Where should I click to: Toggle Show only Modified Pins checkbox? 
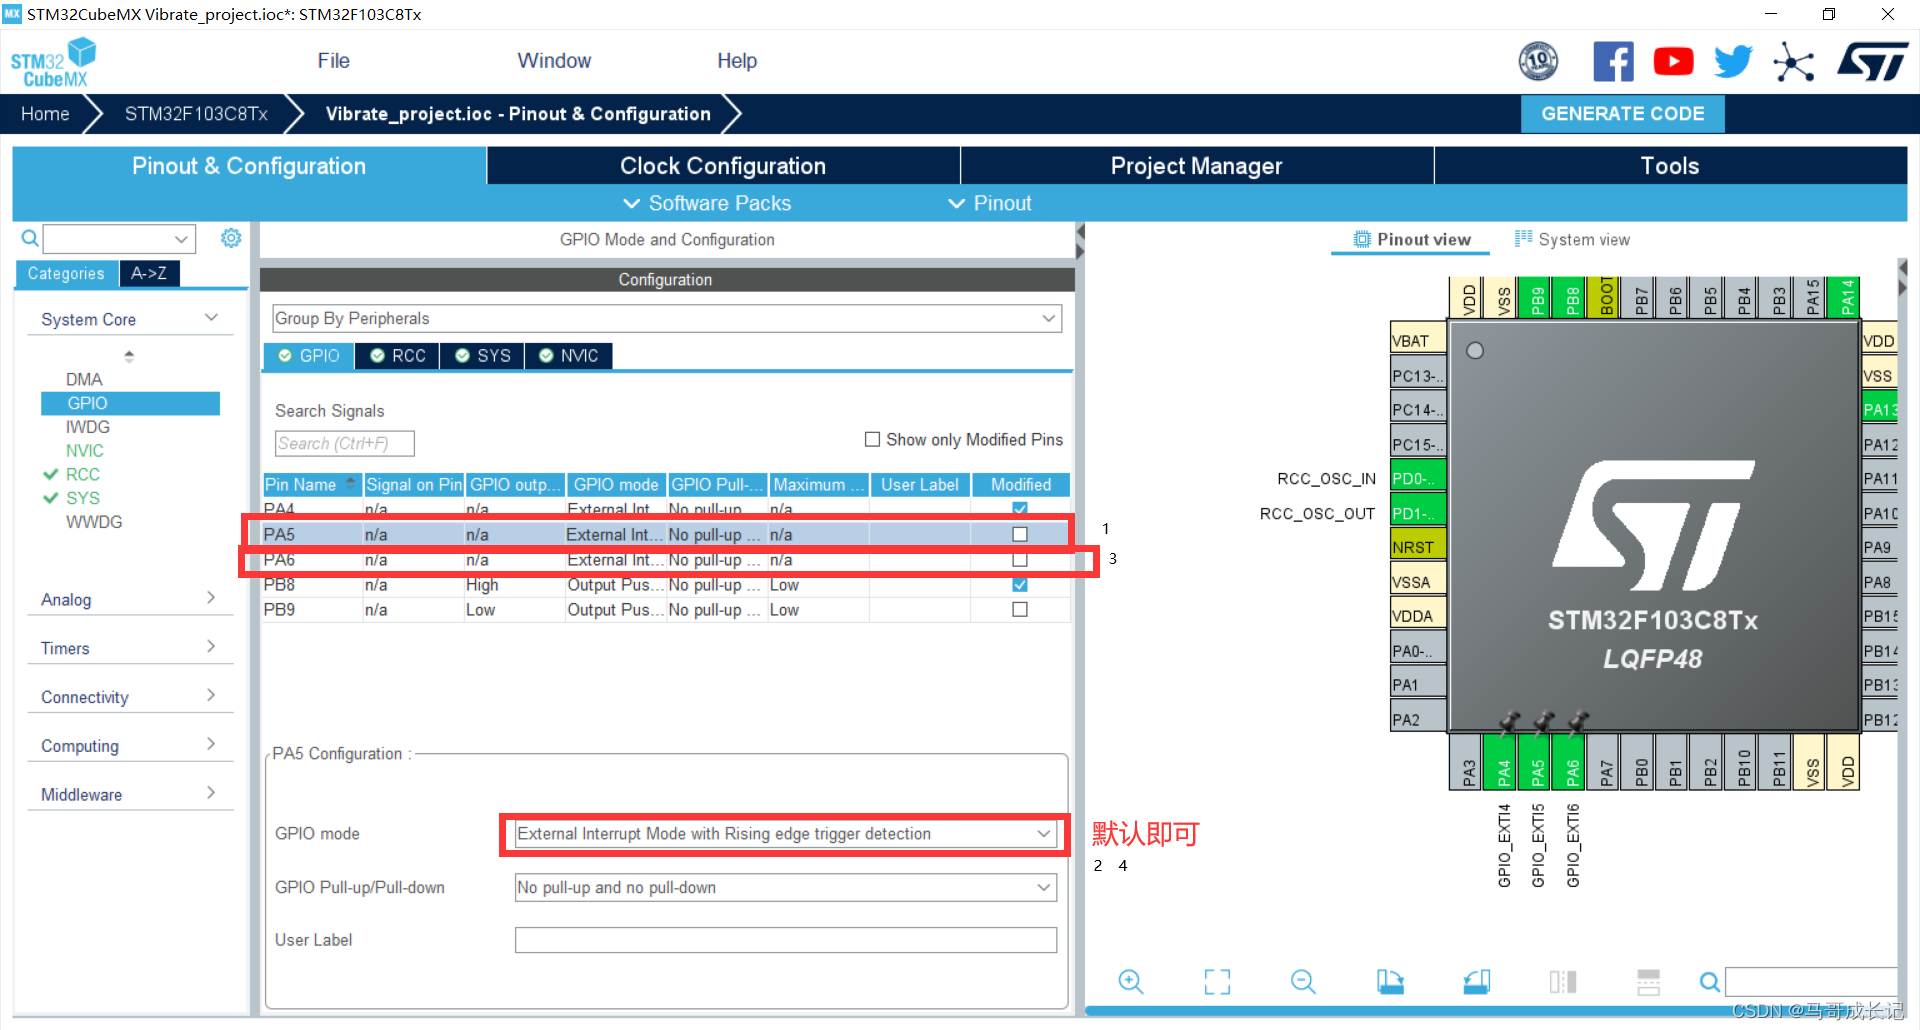point(872,439)
